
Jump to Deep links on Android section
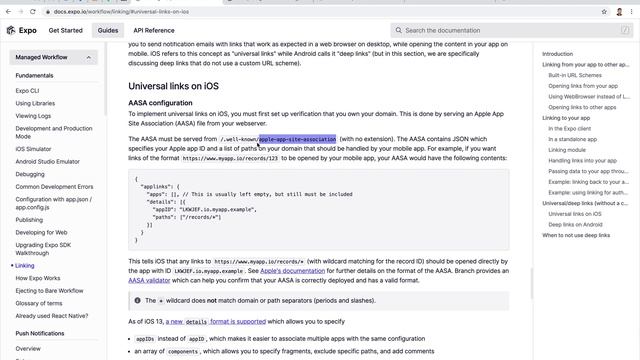pos(575,224)
